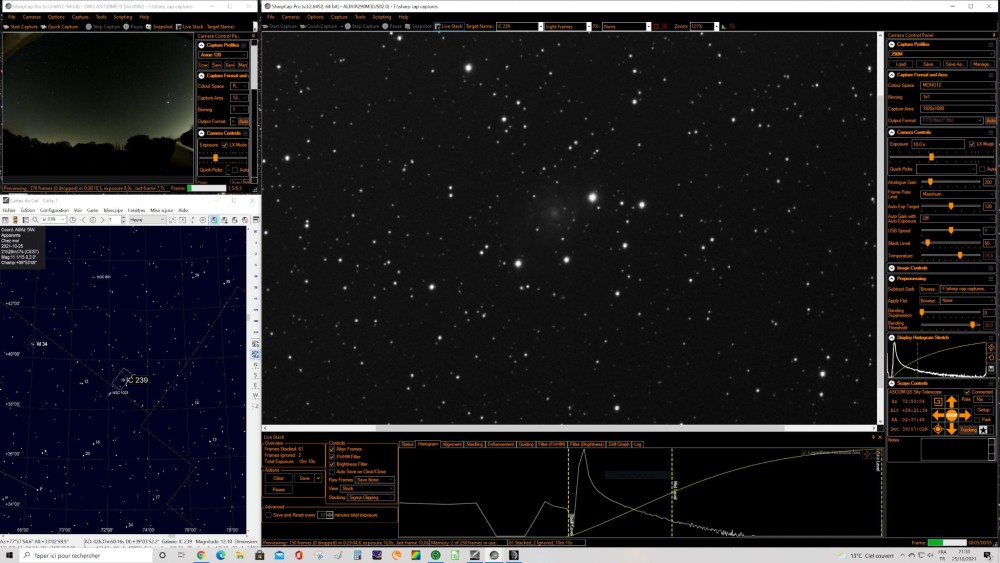The image size is (1000, 563).
Task: Click the red reticule icon after FX dropdown
Action: click(x=665, y=26)
